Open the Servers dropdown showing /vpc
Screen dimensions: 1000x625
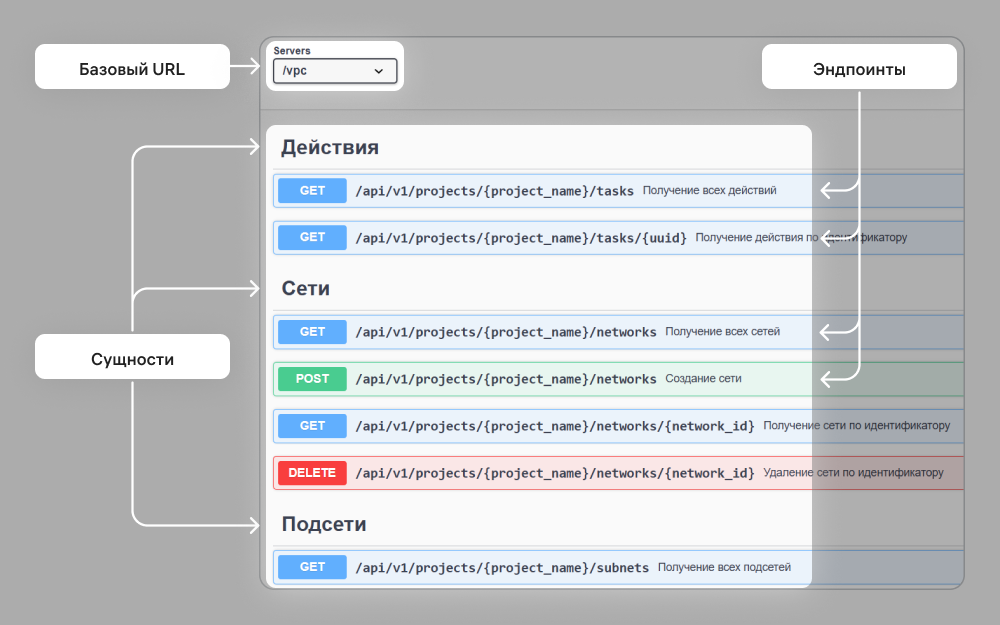tap(334, 71)
